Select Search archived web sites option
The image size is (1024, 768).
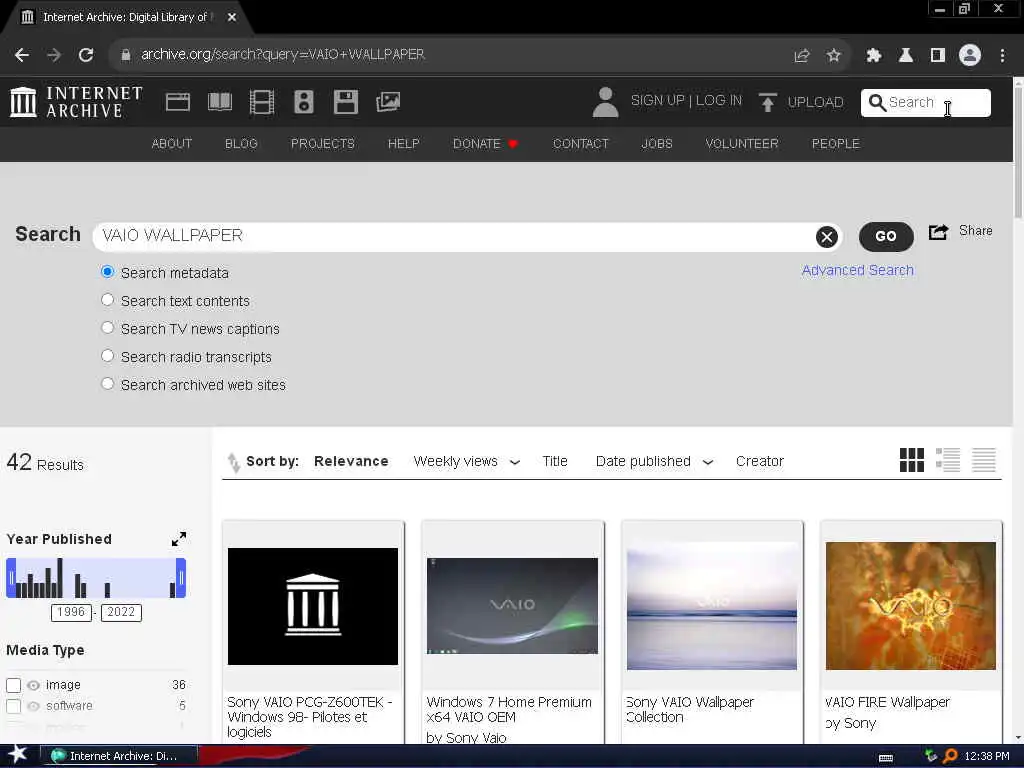[107, 384]
